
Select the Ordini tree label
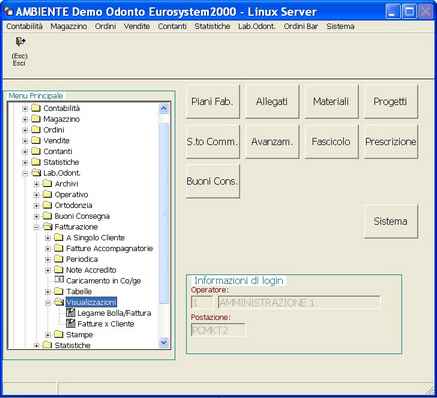pyautogui.click(x=54, y=130)
